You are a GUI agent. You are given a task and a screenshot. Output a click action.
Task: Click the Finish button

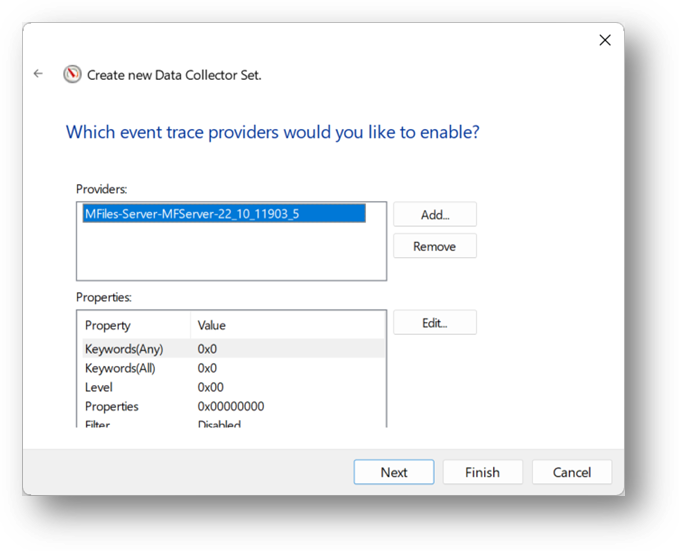[x=482, y=472]
